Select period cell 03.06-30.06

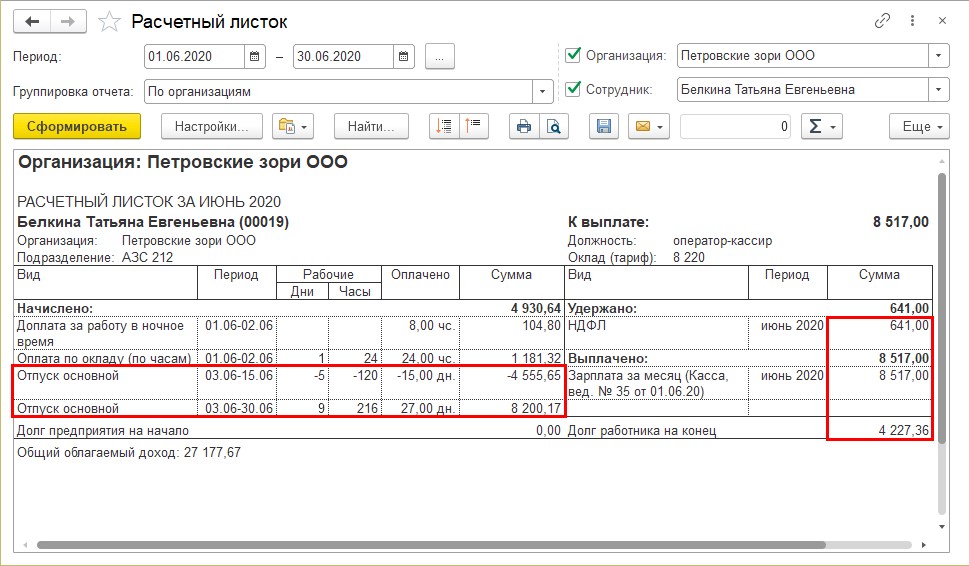(239, 408)
